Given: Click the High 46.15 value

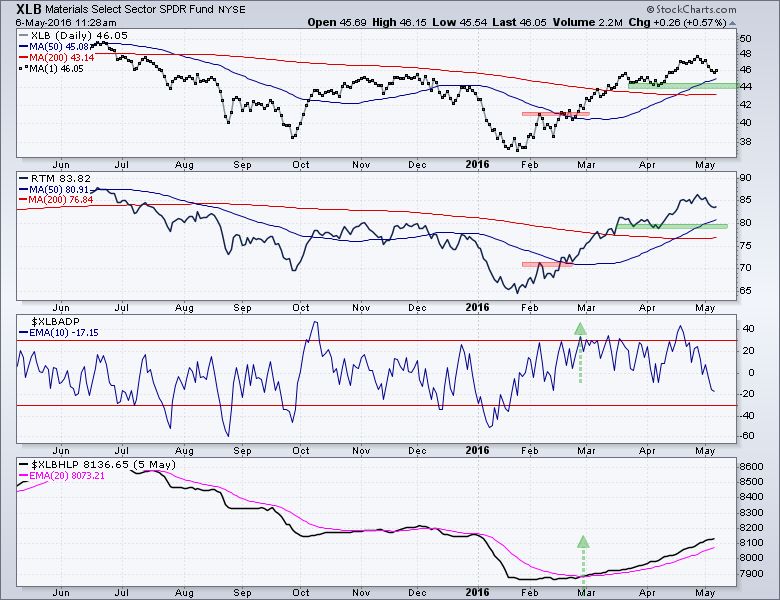Looking at the screenshot, I should [400, 22].
